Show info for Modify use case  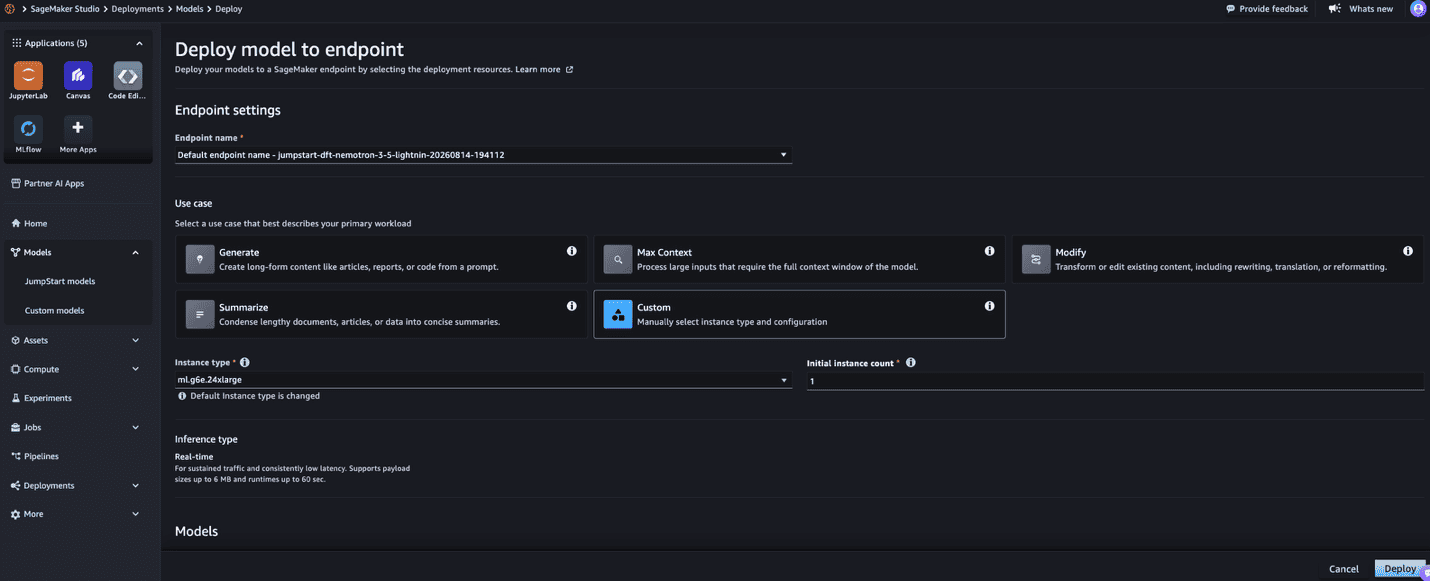(x=1408, y=251)
